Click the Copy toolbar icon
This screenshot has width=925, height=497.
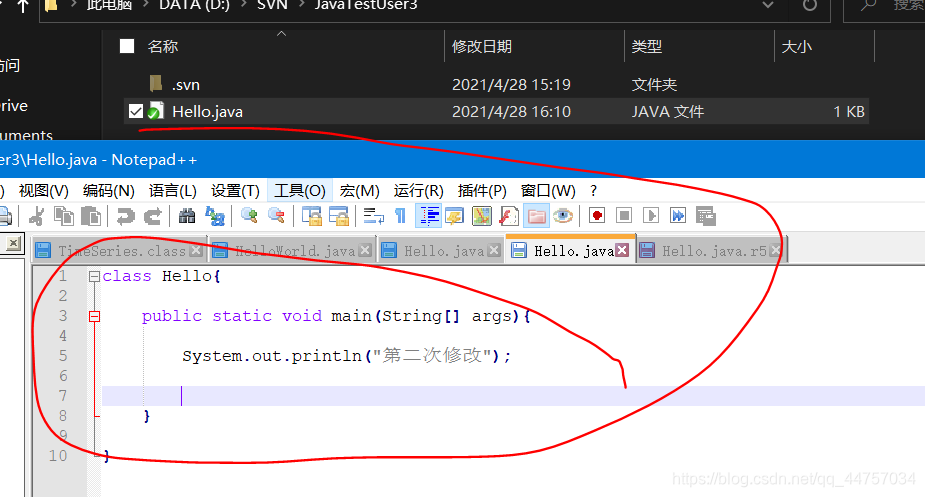[64, 216]
